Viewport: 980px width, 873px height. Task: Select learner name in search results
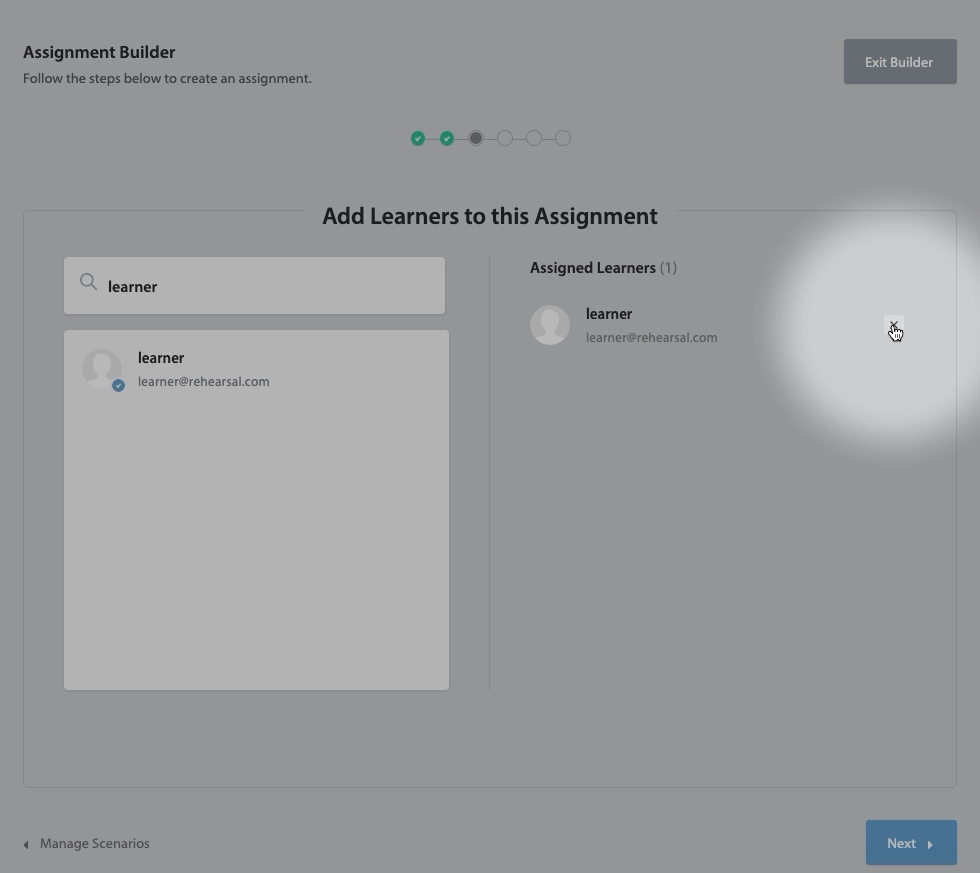pyautogui.click(x=161, y=358)
